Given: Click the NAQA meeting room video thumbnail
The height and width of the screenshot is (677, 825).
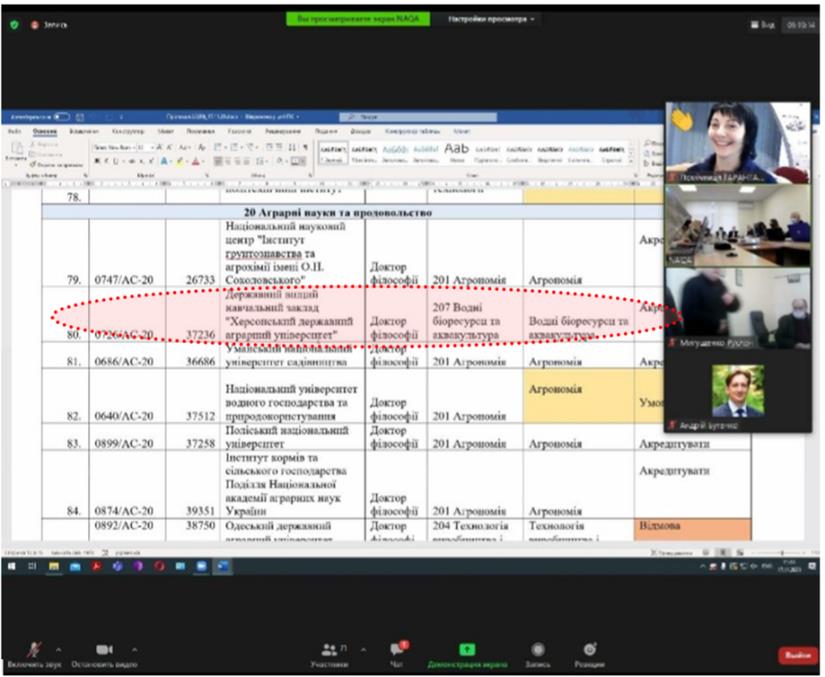Looking at the screenshot, I should pyautogui.click(x=738, y=226).
